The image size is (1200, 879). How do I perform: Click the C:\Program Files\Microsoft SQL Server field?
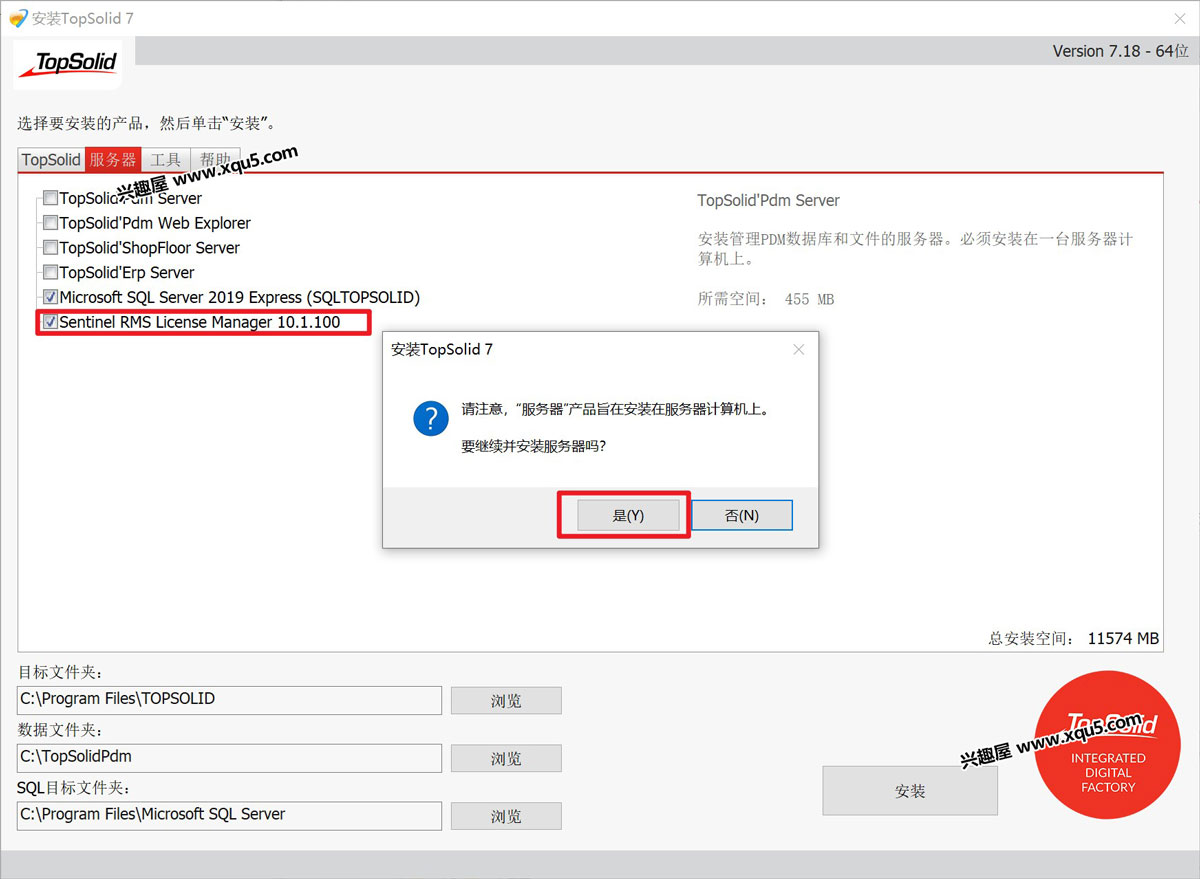(229, 816)
